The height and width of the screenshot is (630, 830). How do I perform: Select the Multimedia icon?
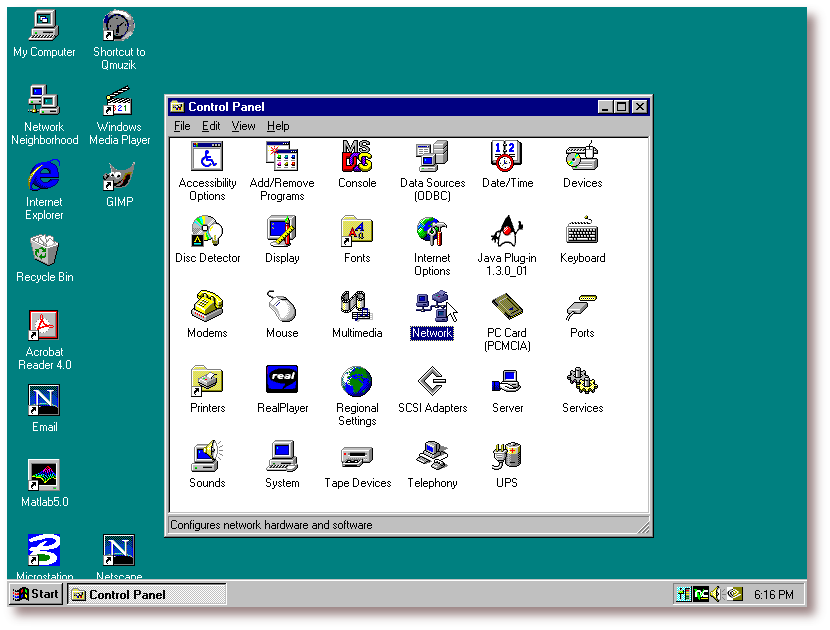[357, 307]
